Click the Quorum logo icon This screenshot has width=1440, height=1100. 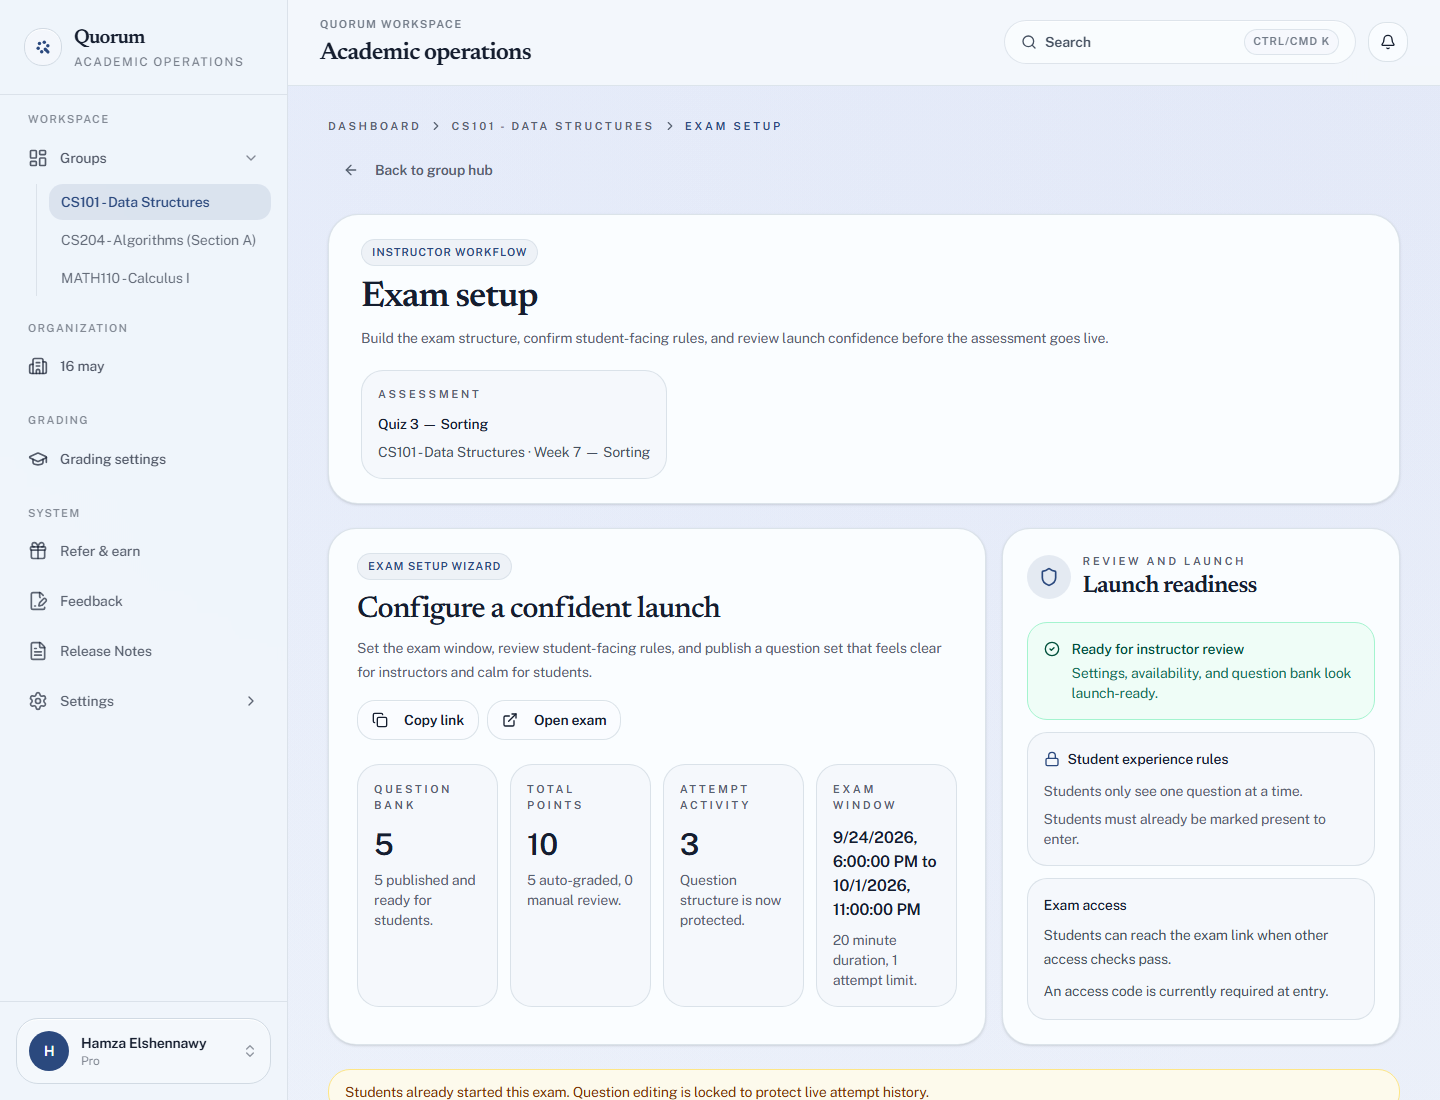pyautogui.click(x=43, y=47)
